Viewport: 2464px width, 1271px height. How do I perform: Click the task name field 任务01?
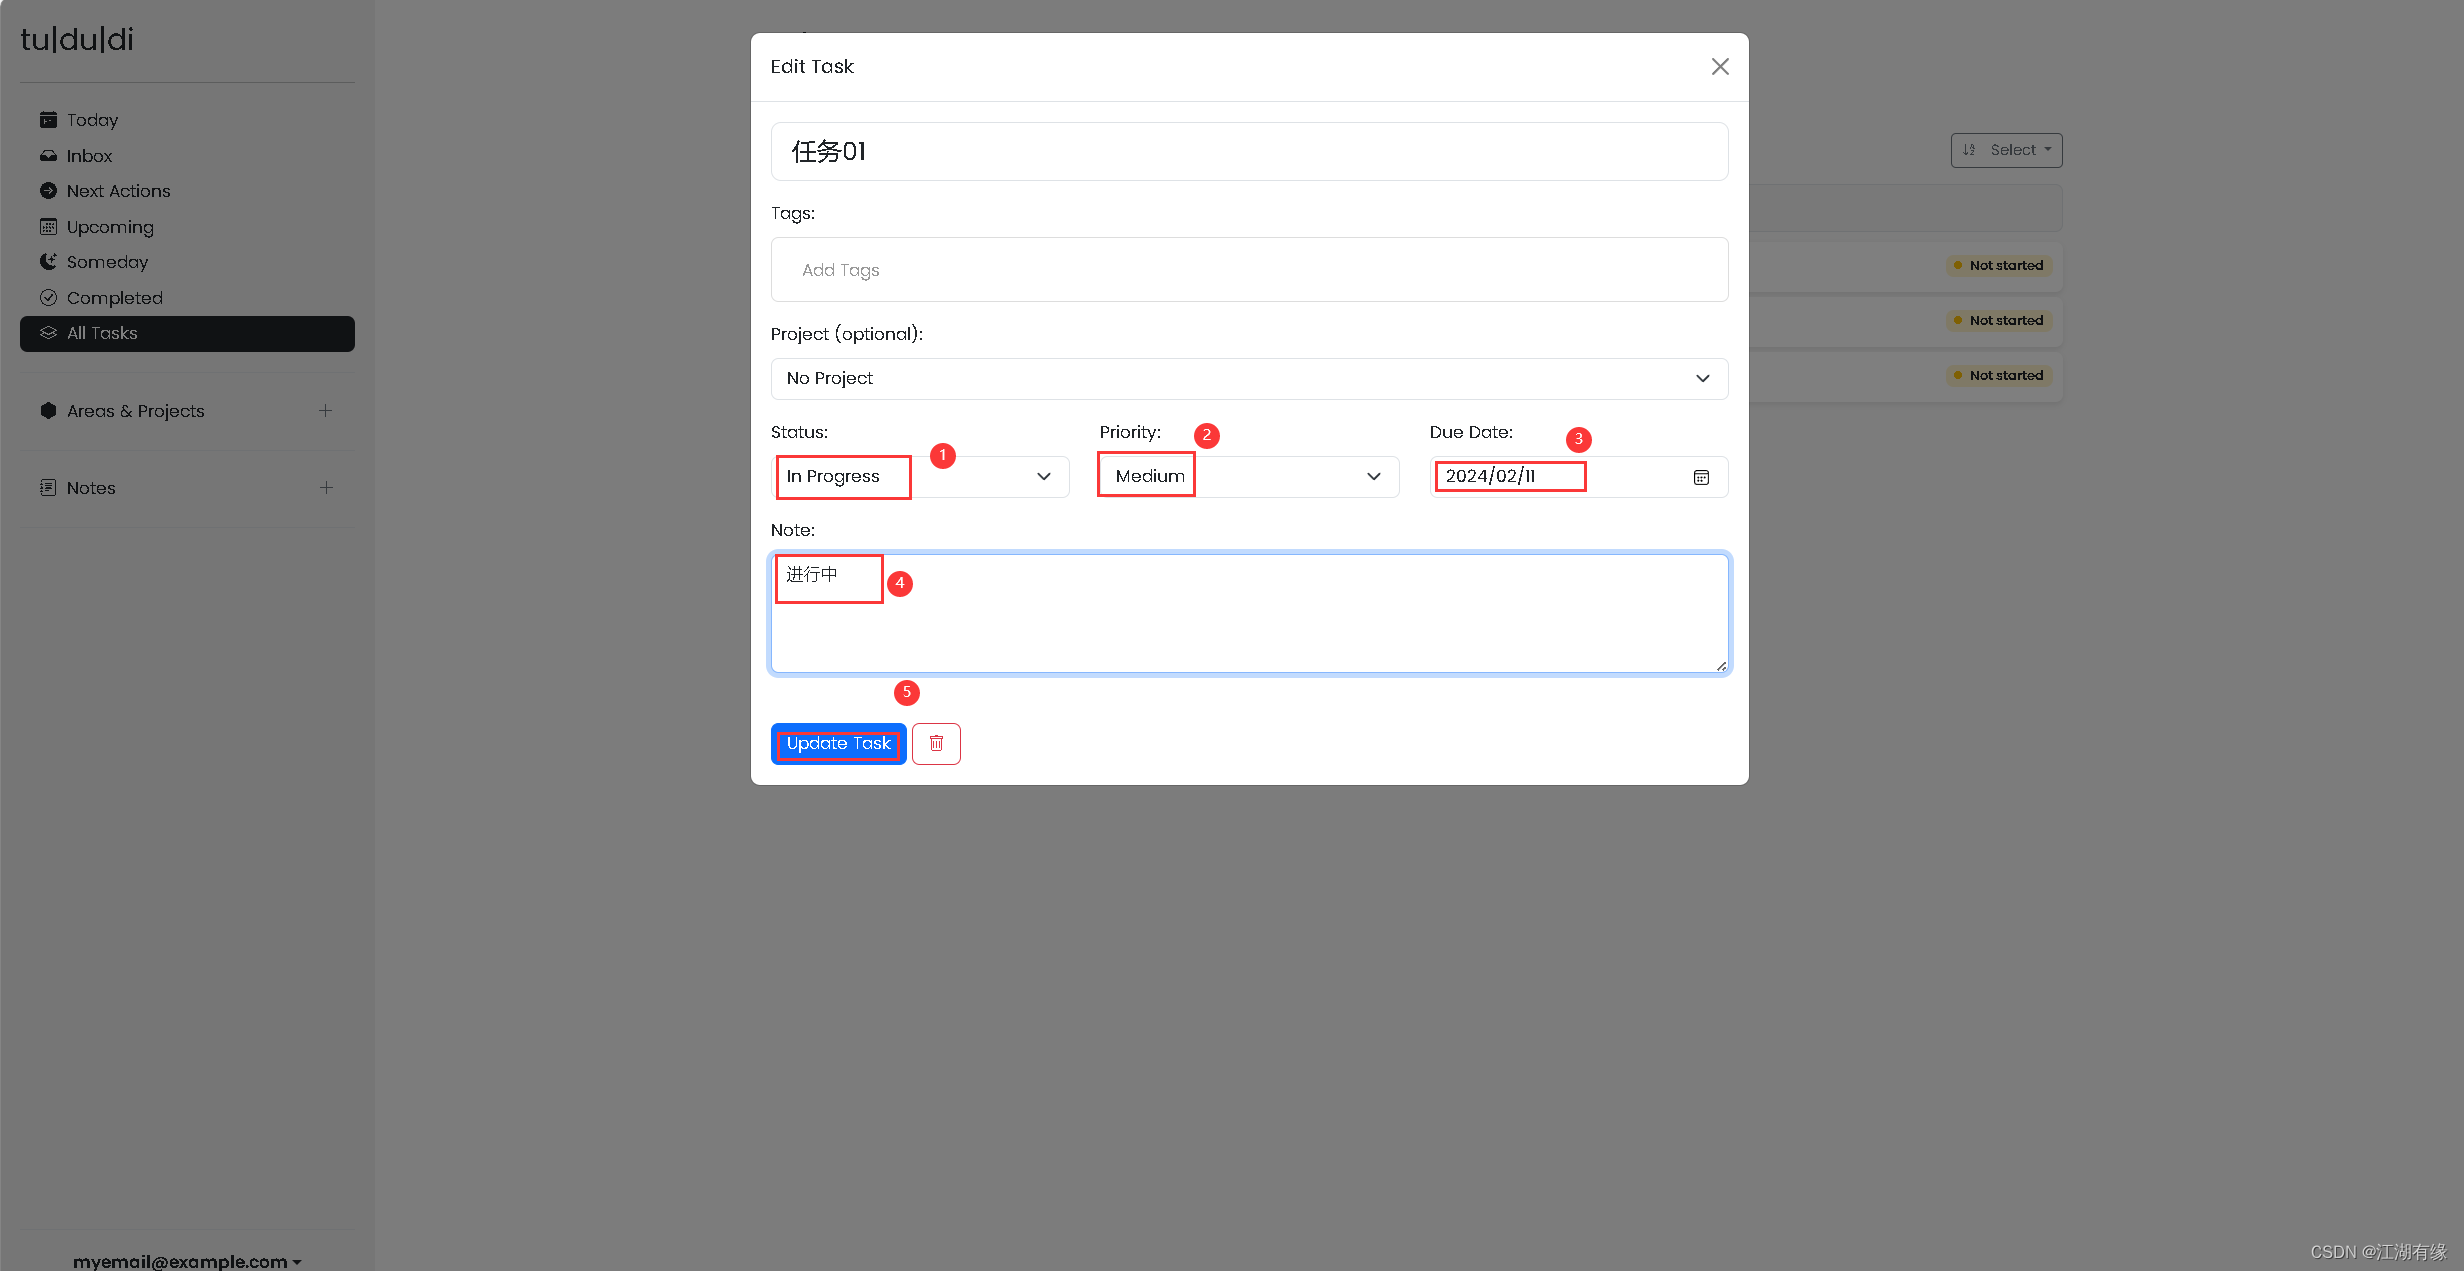[x=1248, y=152]
